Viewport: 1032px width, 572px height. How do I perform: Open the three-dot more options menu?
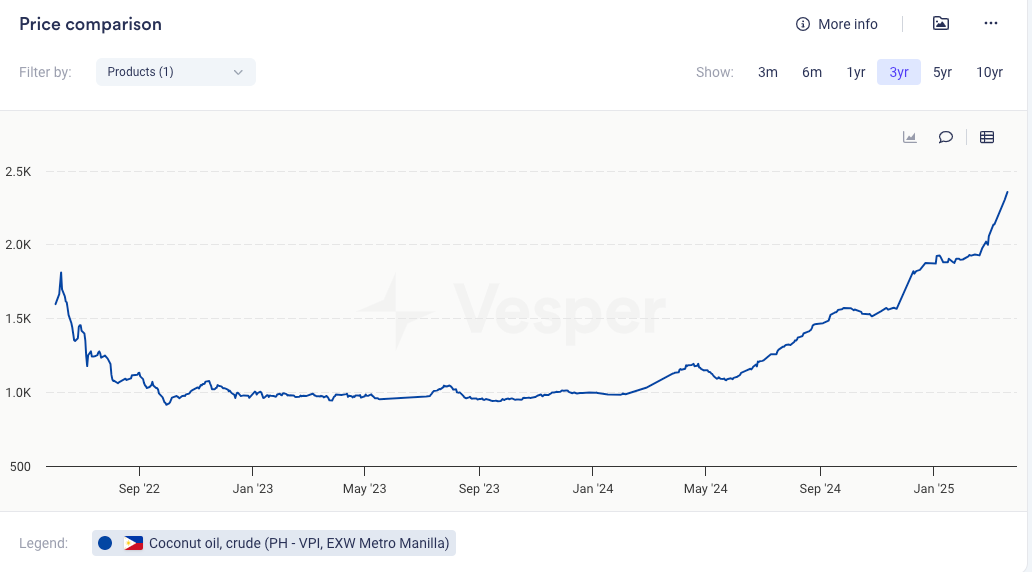coord(991,23)
